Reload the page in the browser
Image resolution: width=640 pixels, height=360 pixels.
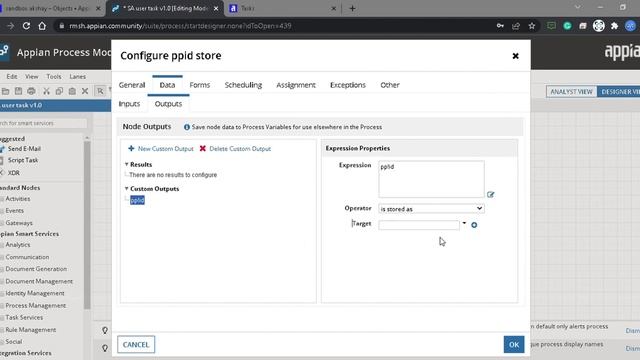(26, 26)
